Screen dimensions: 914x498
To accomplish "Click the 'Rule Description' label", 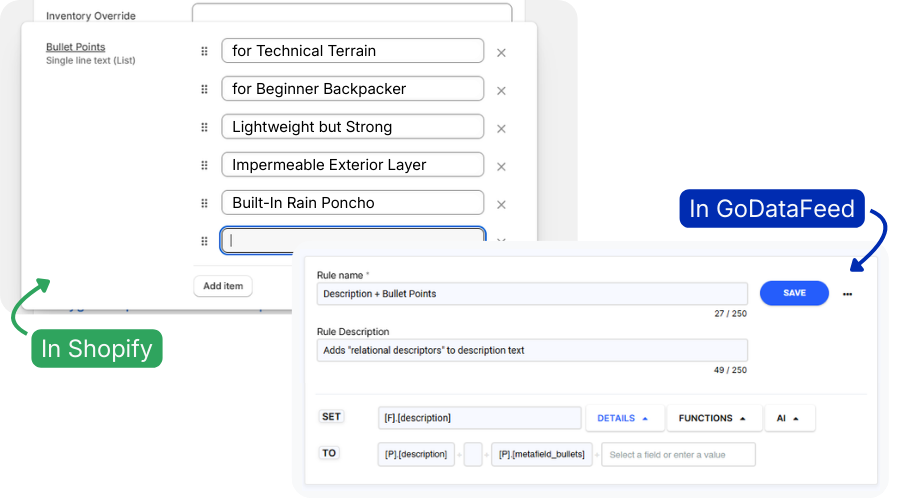I will (x=353, y=331).
